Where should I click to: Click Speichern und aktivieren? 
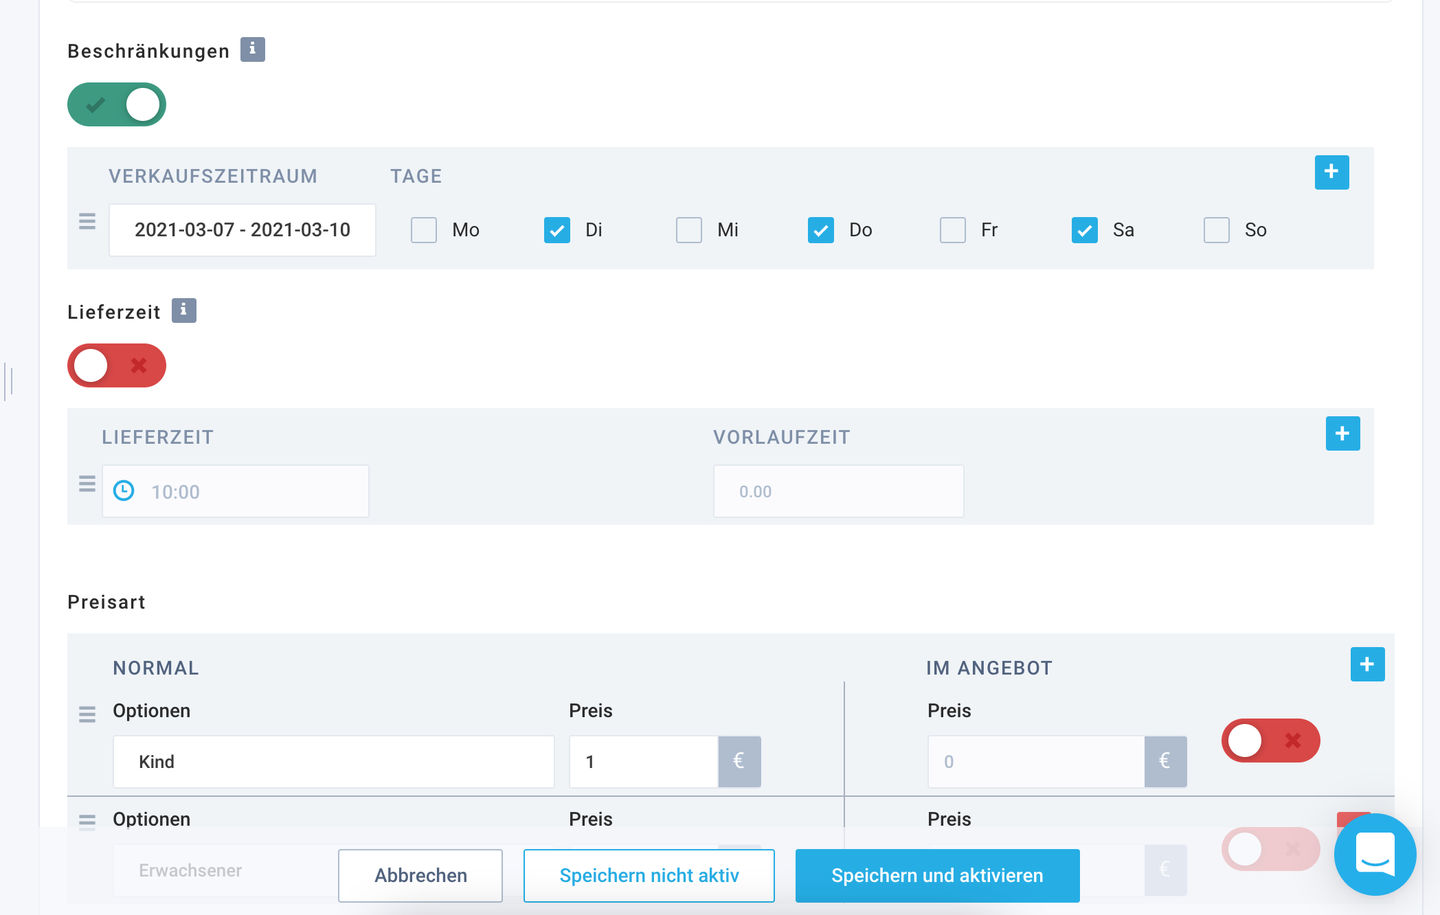click(x=937, y=876)
